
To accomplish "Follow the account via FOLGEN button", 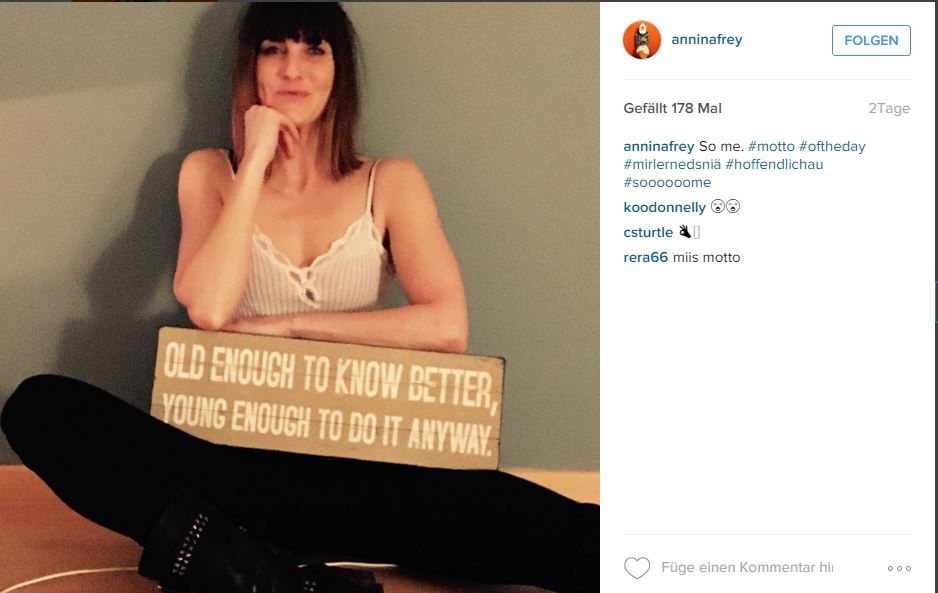I will (x=871, y=40).
